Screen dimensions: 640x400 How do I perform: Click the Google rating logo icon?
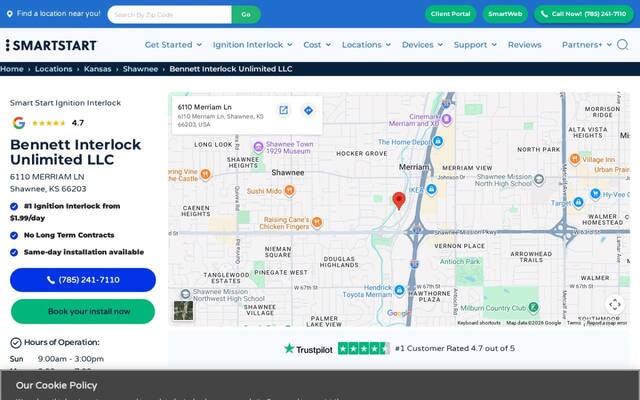(18, 123)
